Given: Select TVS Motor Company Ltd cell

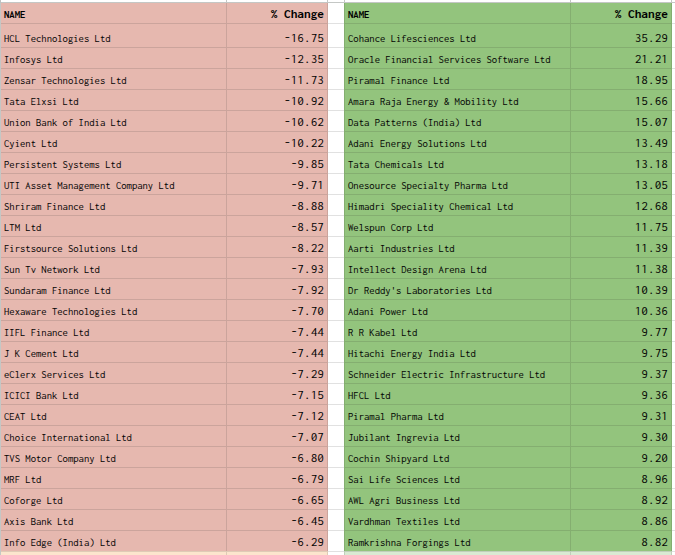Looking at the screenshot, I should tap(113, 459).
